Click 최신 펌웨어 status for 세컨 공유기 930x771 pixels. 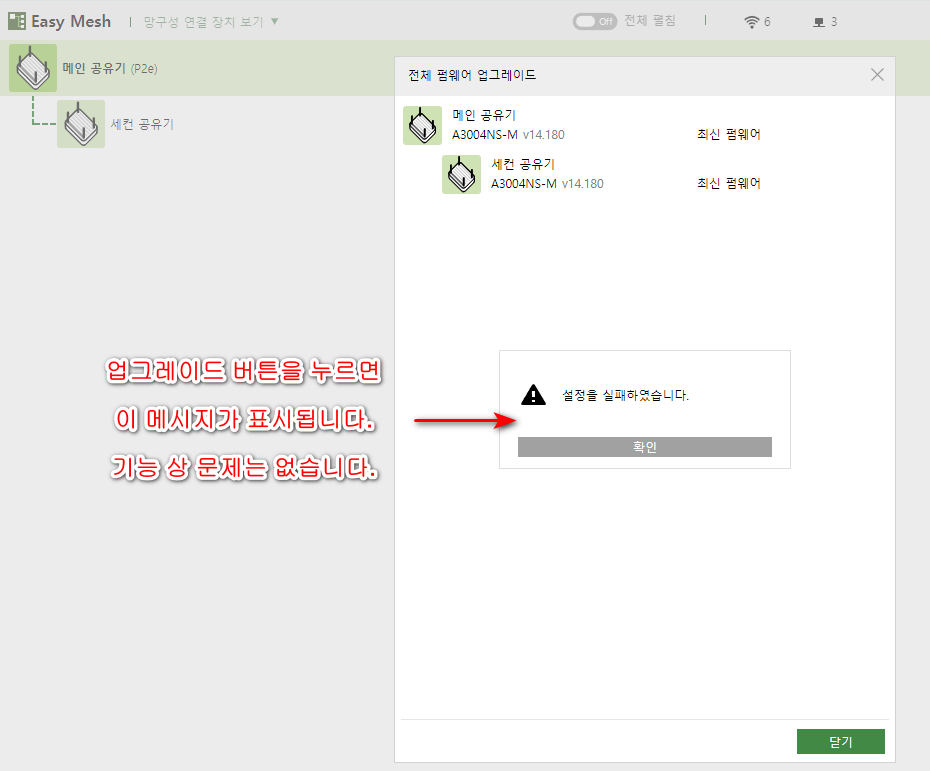729,184
